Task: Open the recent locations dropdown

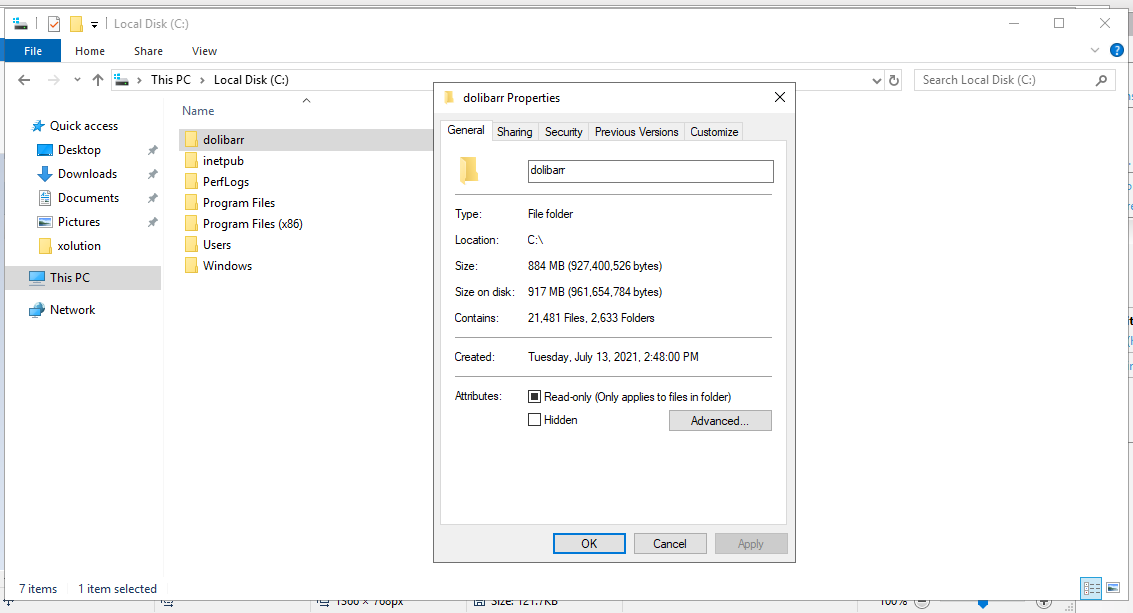Action: click(77, 80)
